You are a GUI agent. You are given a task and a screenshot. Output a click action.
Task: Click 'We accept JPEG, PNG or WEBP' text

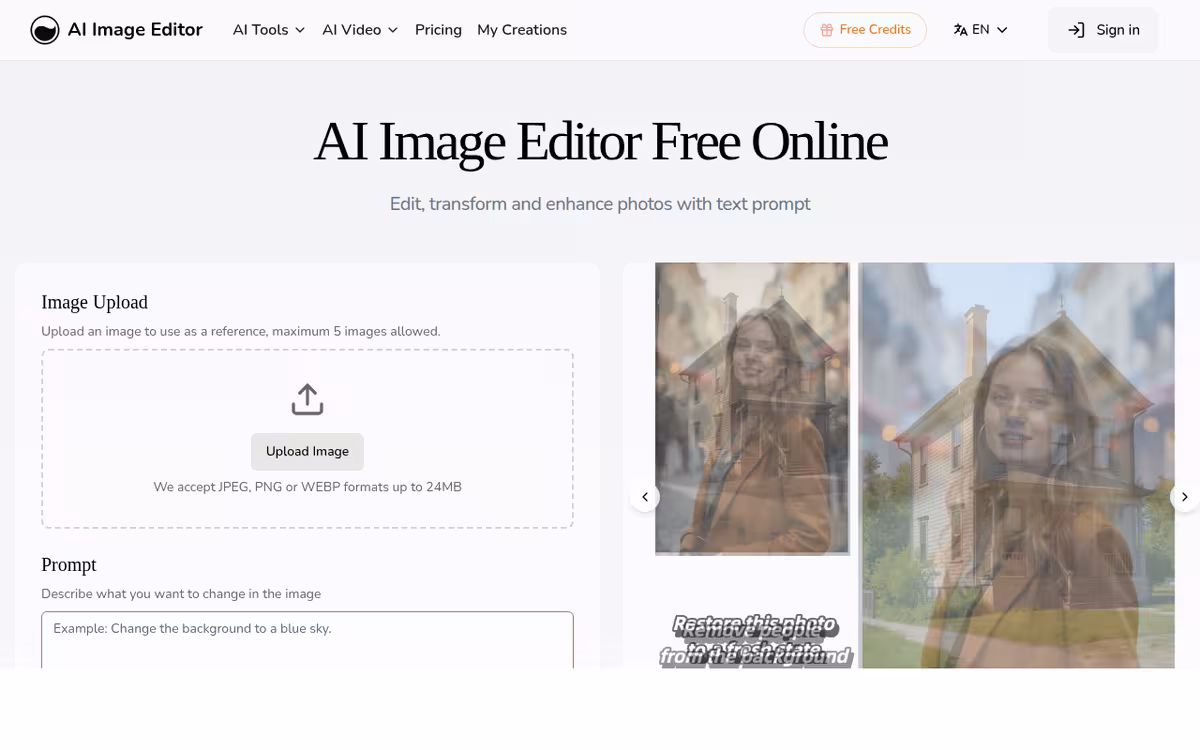pos(307,487)
